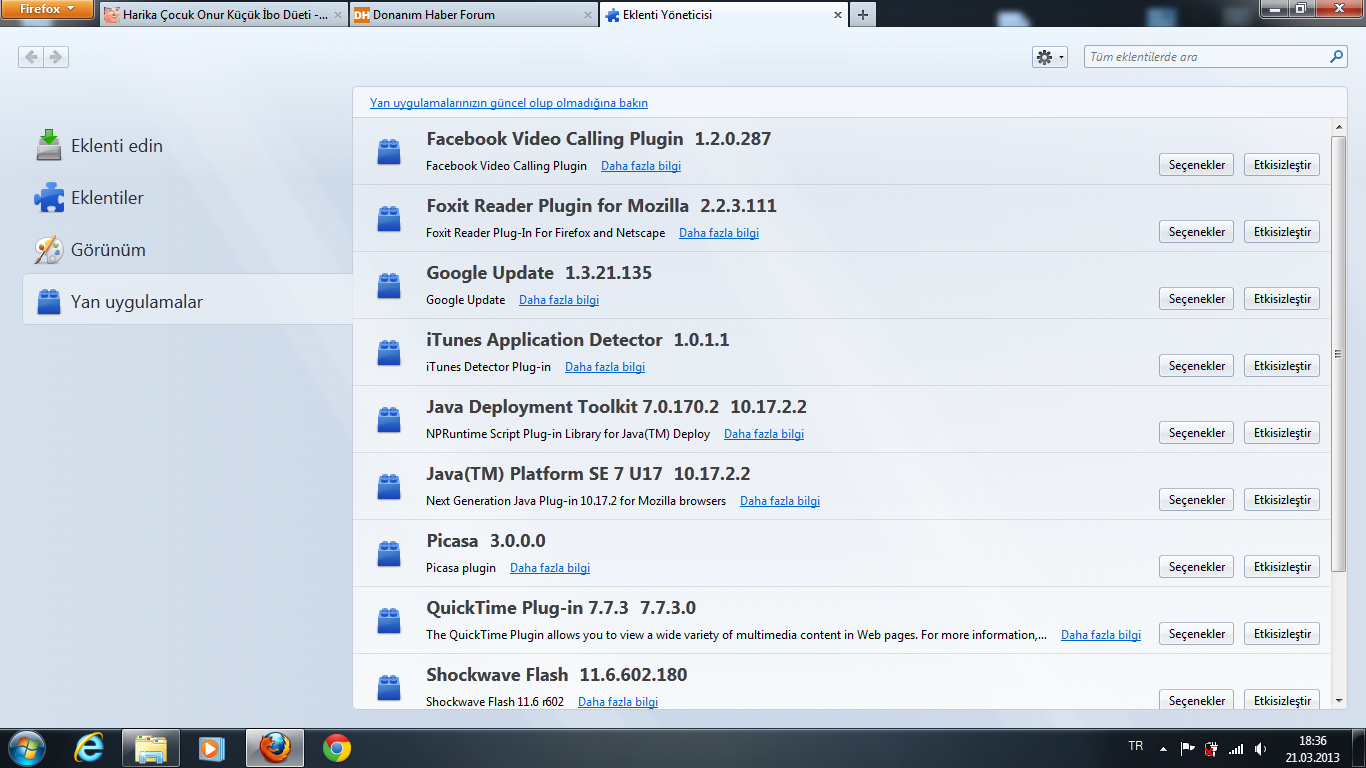Screen dimensions: 1366x768
Task: Launch media player from the taskbar
Action: click(x=211, y=748)
